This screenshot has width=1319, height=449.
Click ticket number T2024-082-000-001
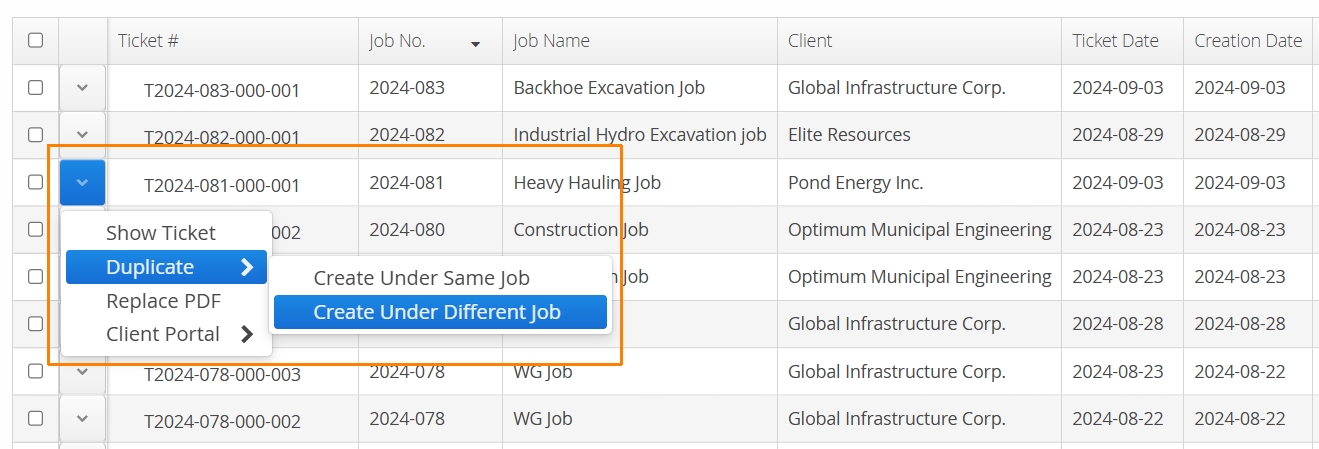click(x=222, y=138)
